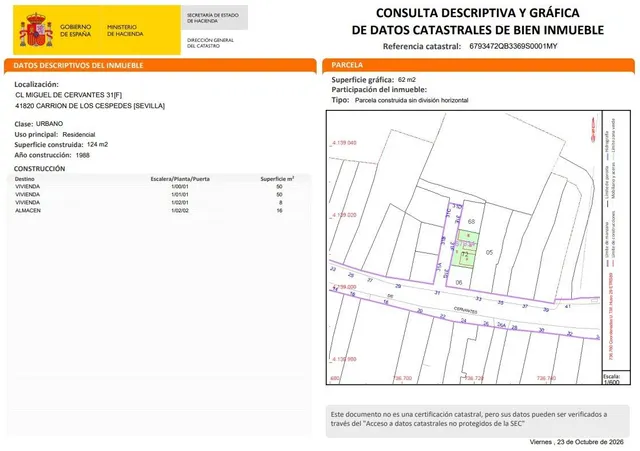Click the 'MINISTERIO DE HACIENDA' text

coord(125,31)
